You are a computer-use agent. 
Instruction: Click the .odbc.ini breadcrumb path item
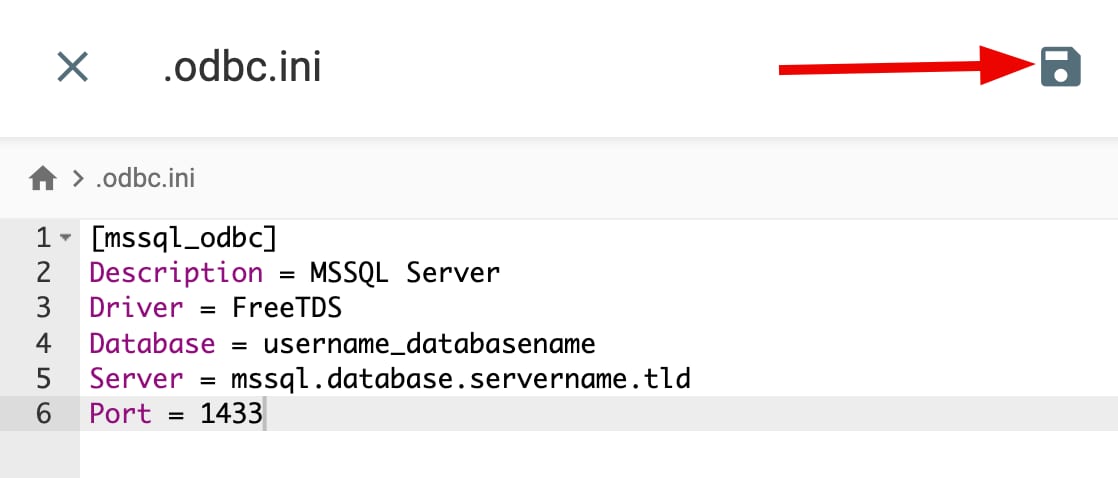[145, 179]
